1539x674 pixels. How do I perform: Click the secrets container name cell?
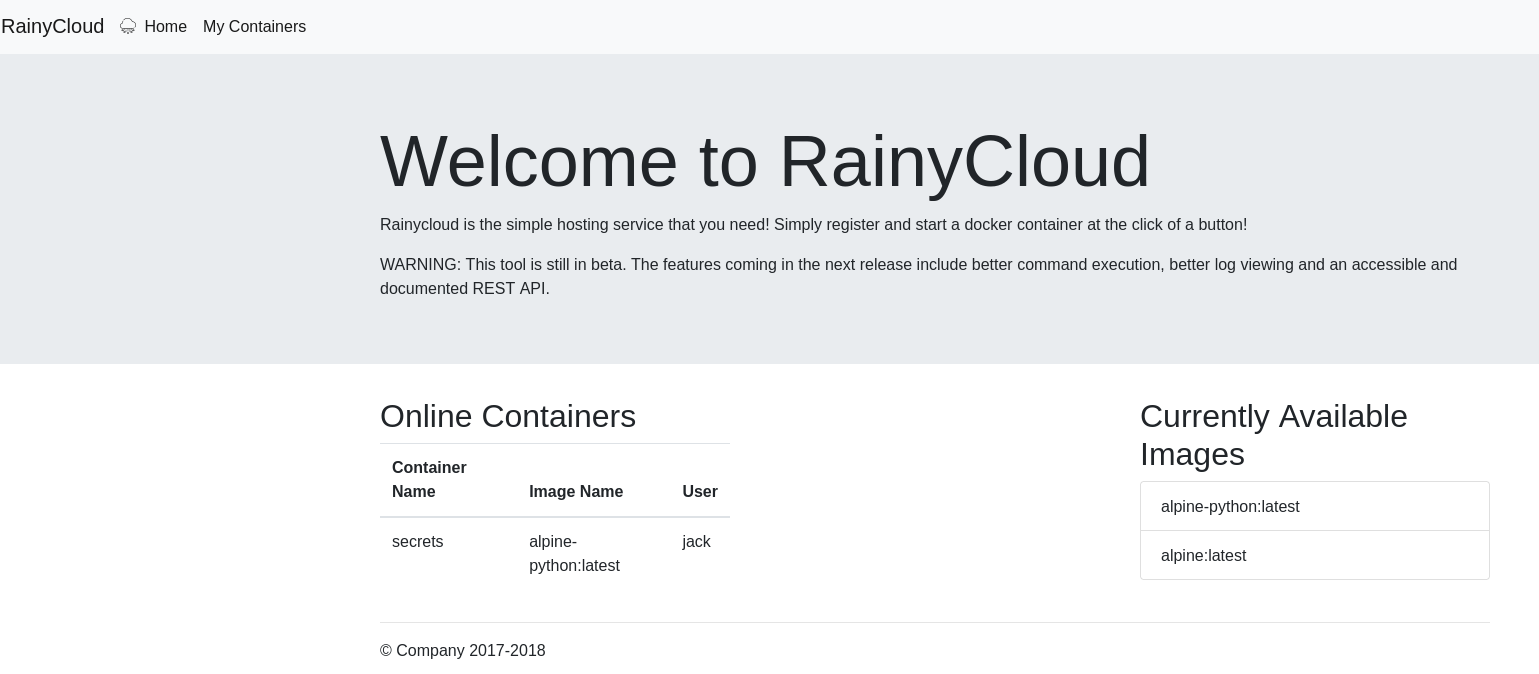[418, 542]
